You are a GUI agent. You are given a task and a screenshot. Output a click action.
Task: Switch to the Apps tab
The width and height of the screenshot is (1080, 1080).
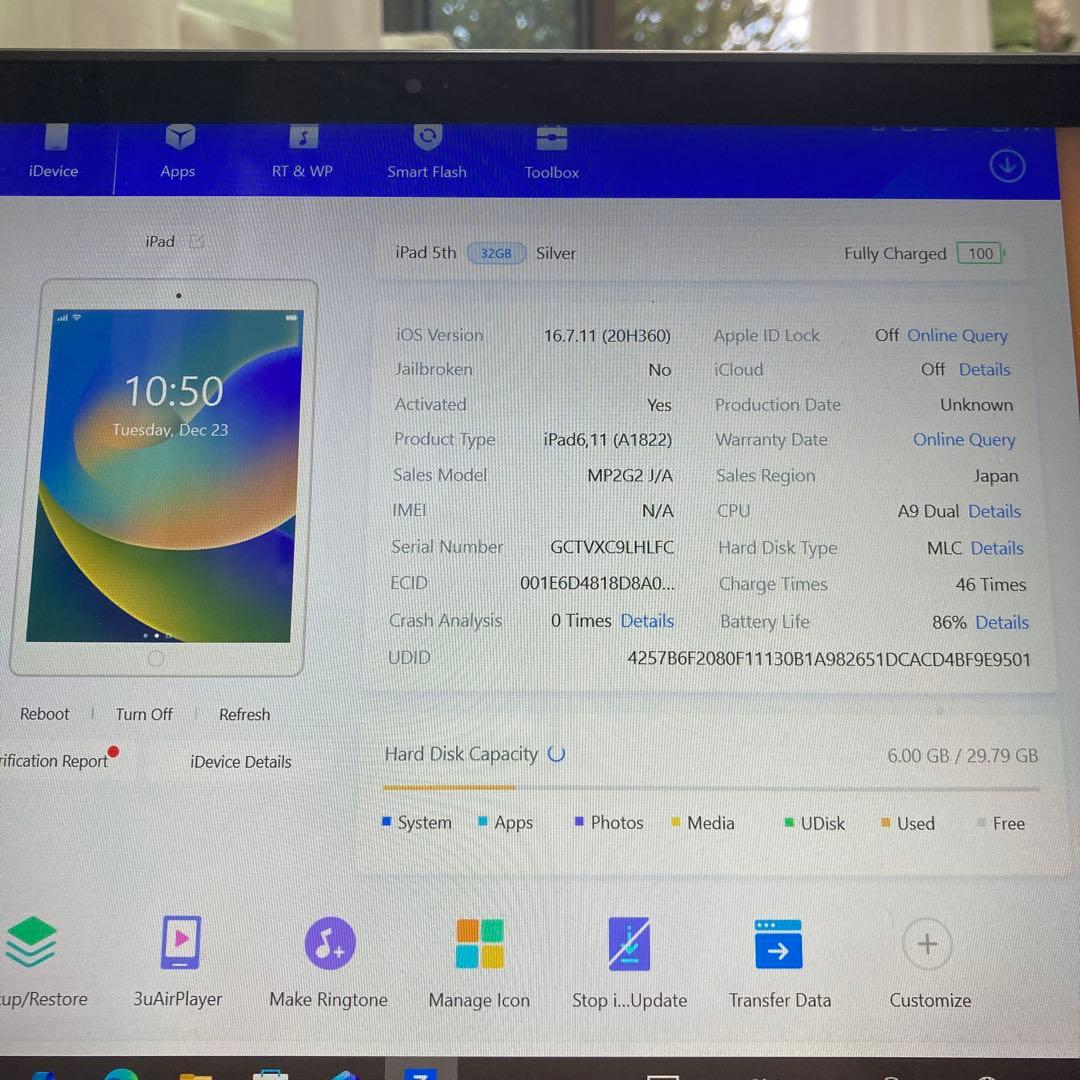178,150
